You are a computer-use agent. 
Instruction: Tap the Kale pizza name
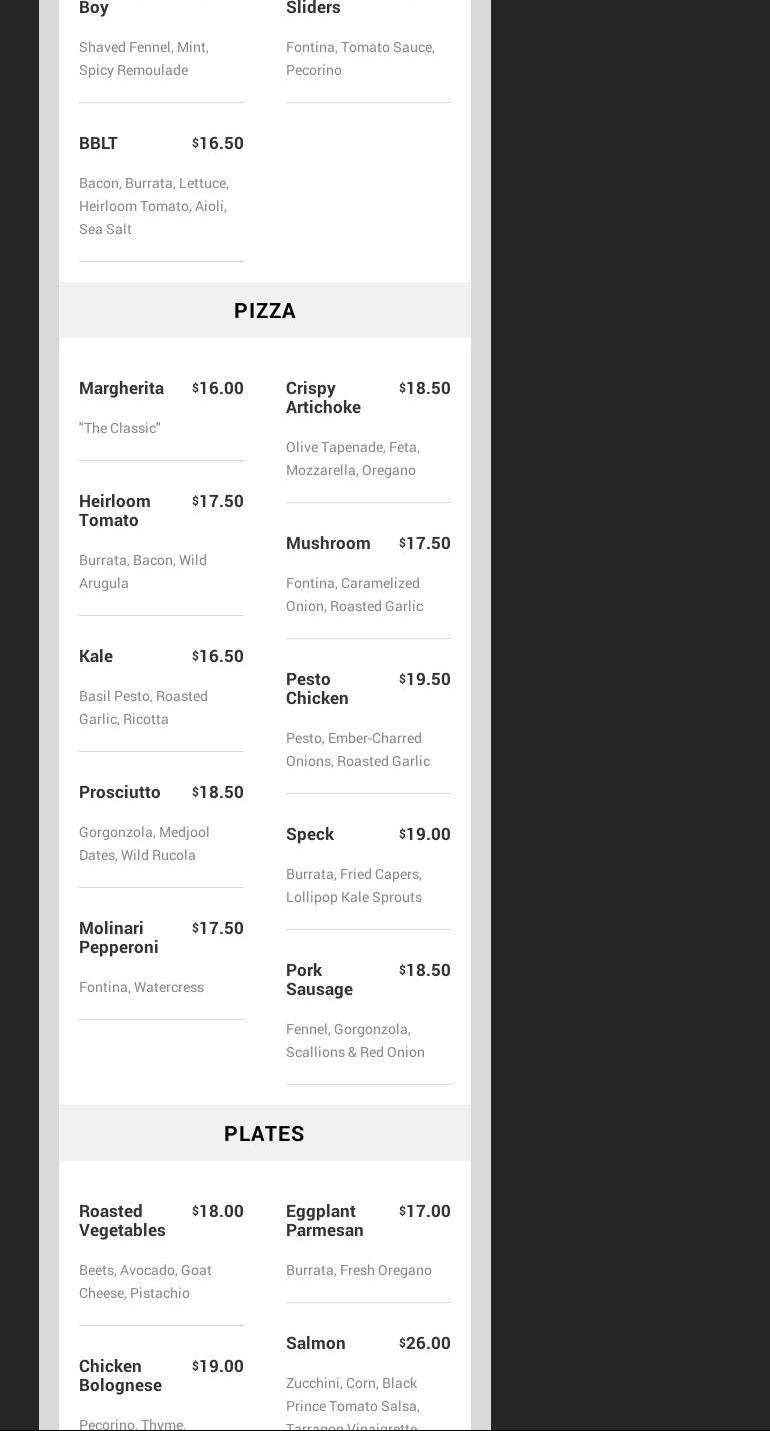(x=96, y=656)
